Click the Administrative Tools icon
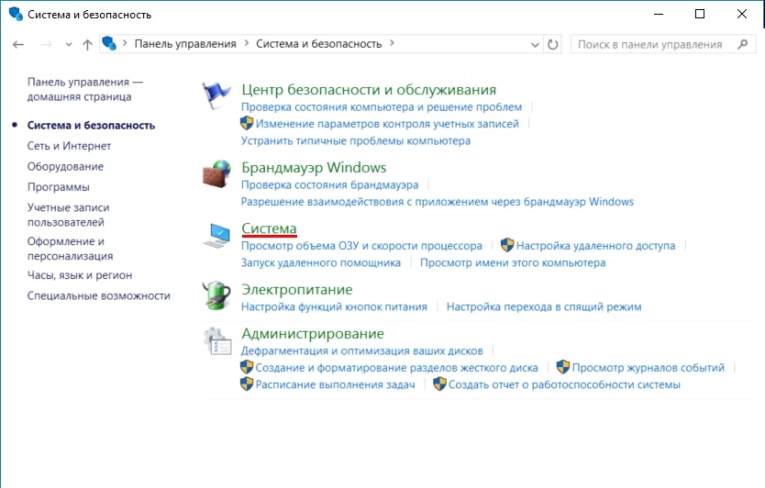The height and width of the screenshot is (488, 765). tap(217, 340)
